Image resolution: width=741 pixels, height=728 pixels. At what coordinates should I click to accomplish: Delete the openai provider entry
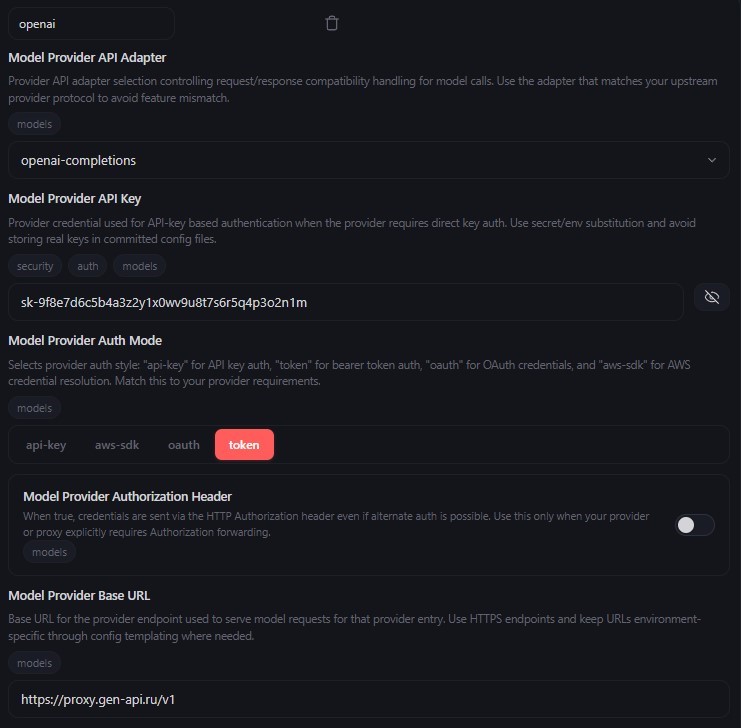coord(332,23)
